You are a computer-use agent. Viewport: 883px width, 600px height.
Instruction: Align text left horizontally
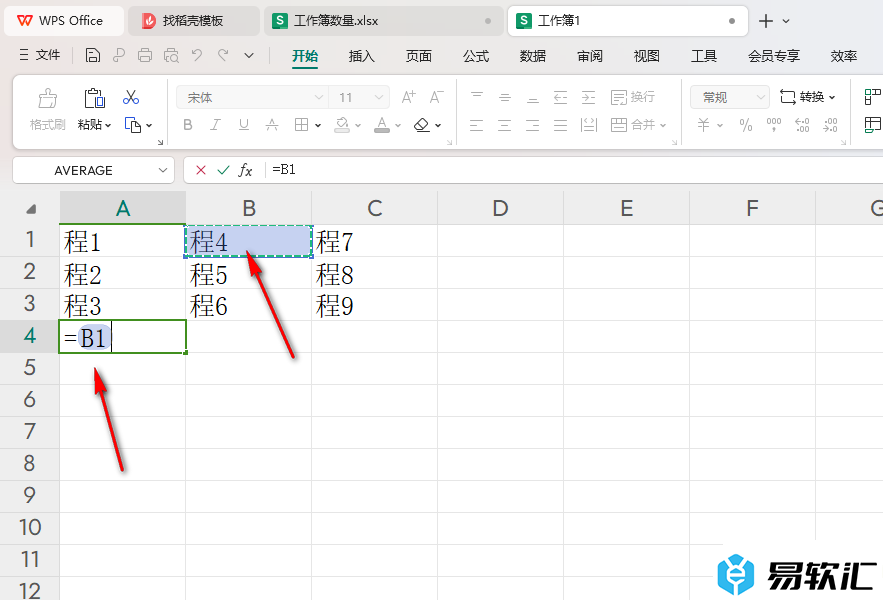click(x=476, y=125)
